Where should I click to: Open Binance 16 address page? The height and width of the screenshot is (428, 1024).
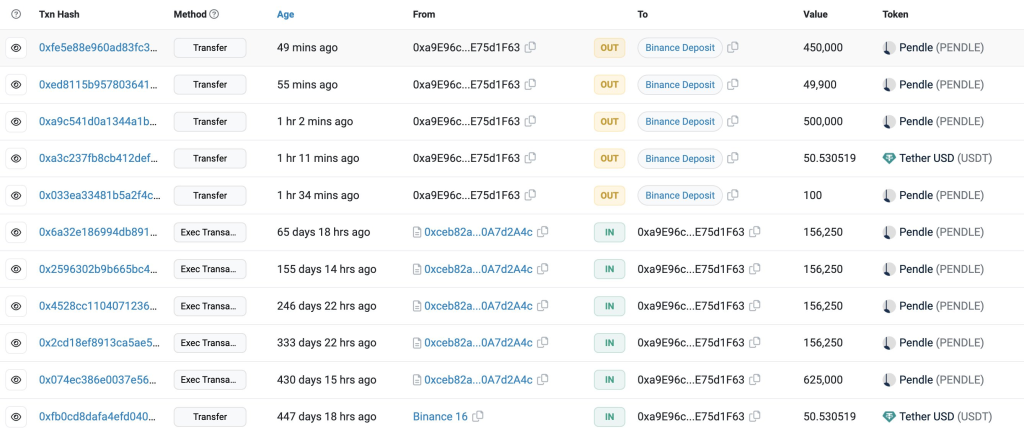click(440, 417)
